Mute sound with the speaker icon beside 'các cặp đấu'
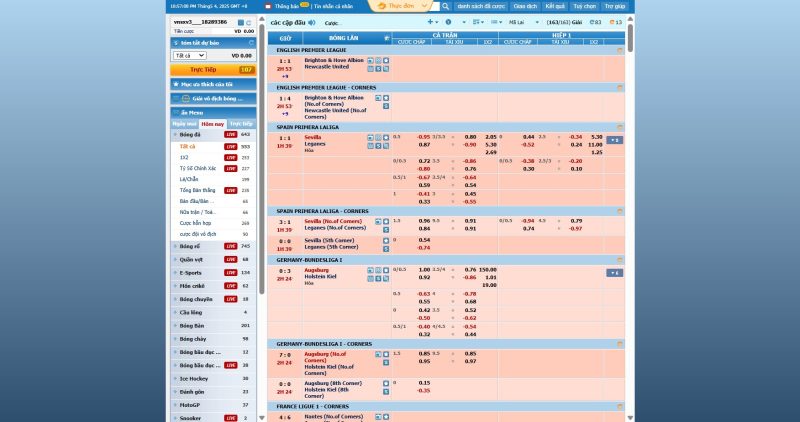This screenshot has width=800, height=422. 312,22
